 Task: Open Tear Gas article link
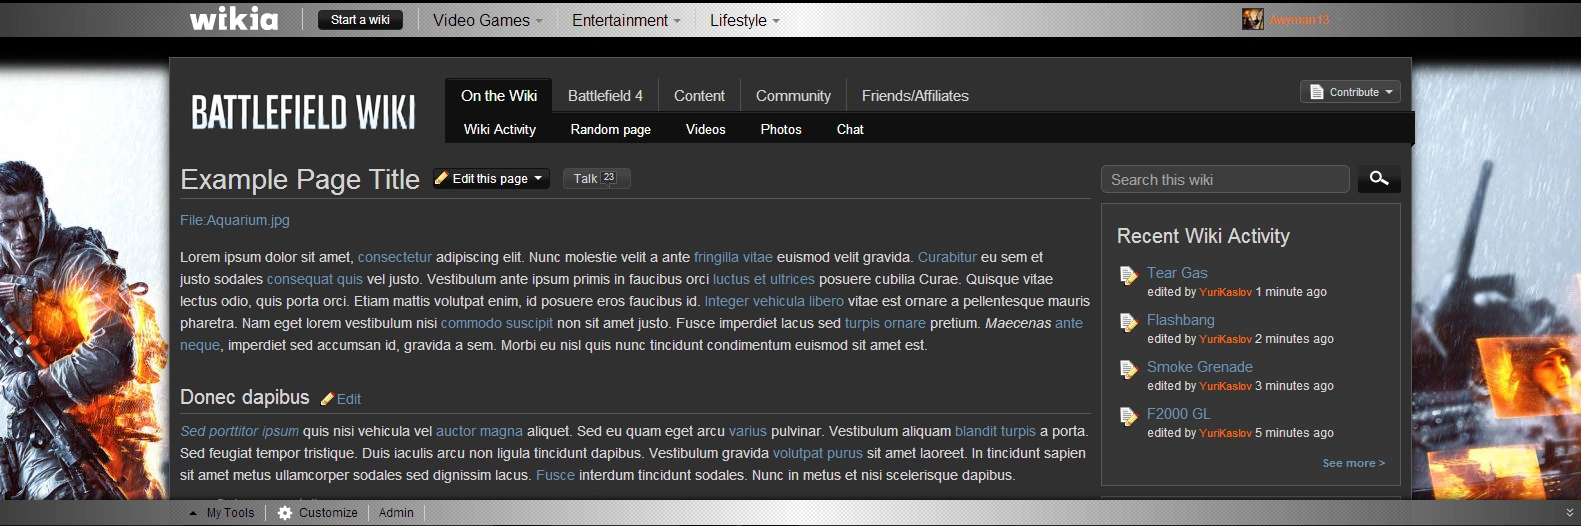1177,273
